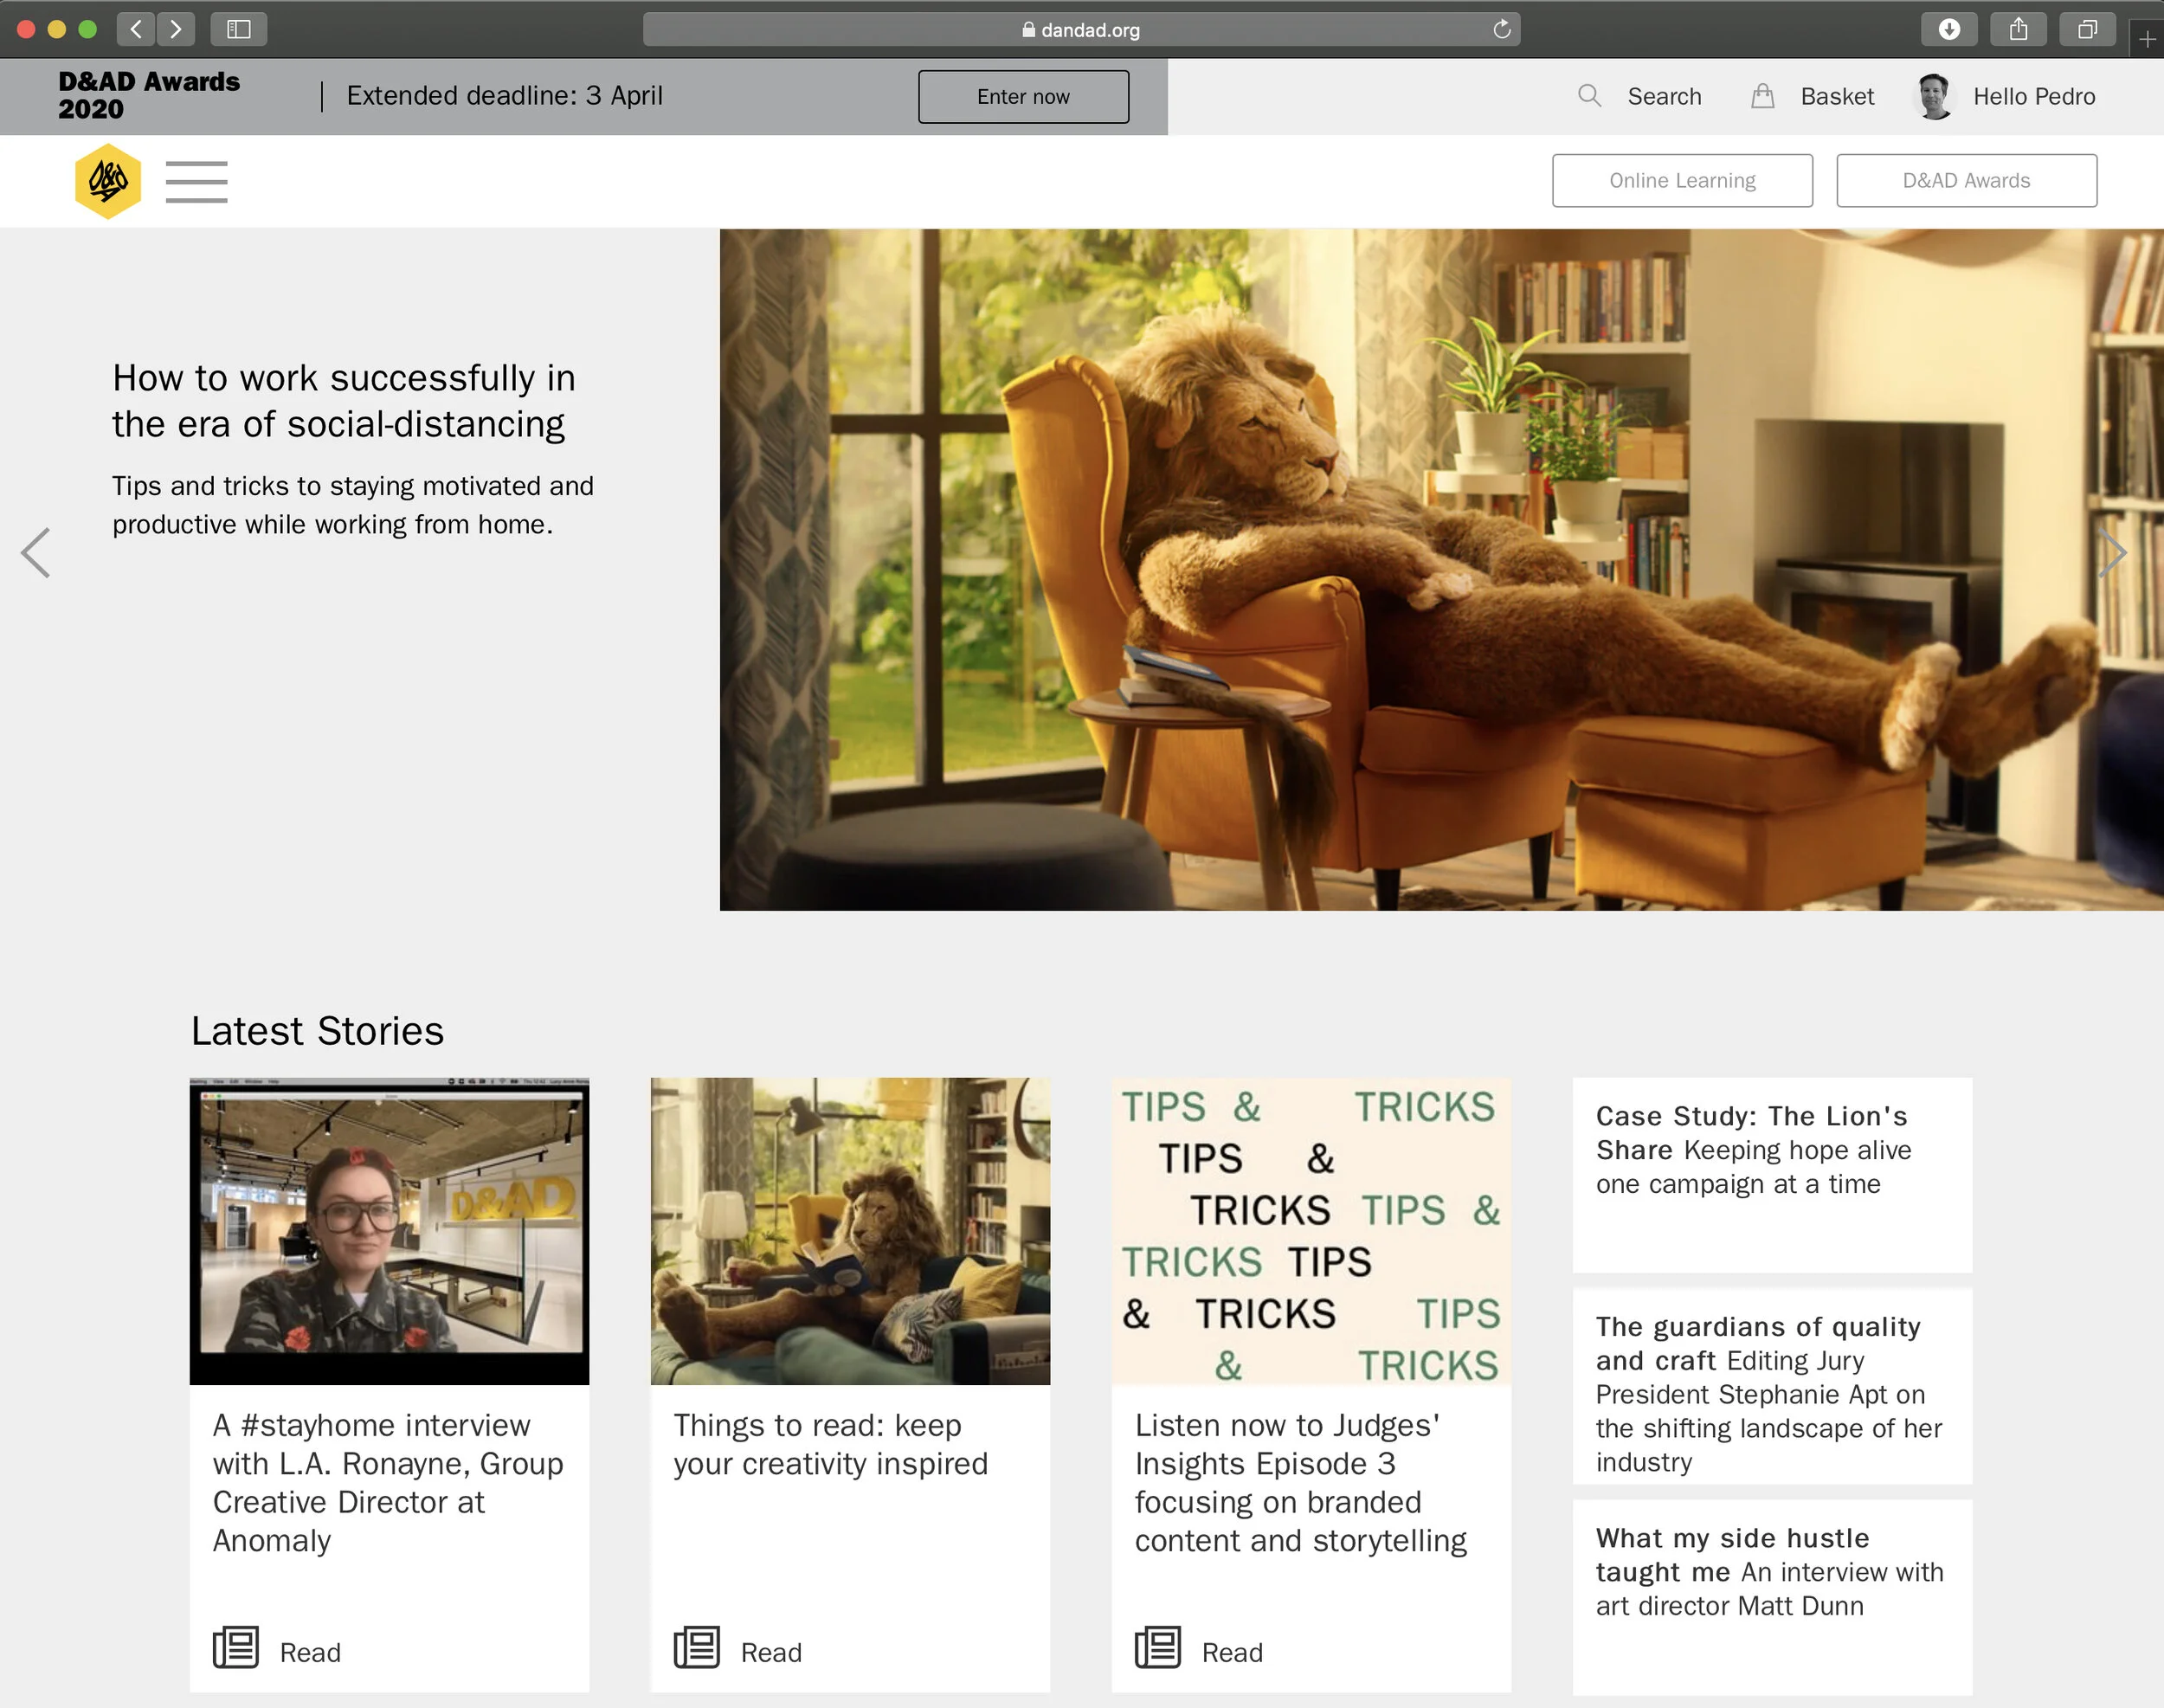Open Things to read lion thumbnail
The width and height of the screenshot is (2164, 1708).
click(x=850, y=1231)
